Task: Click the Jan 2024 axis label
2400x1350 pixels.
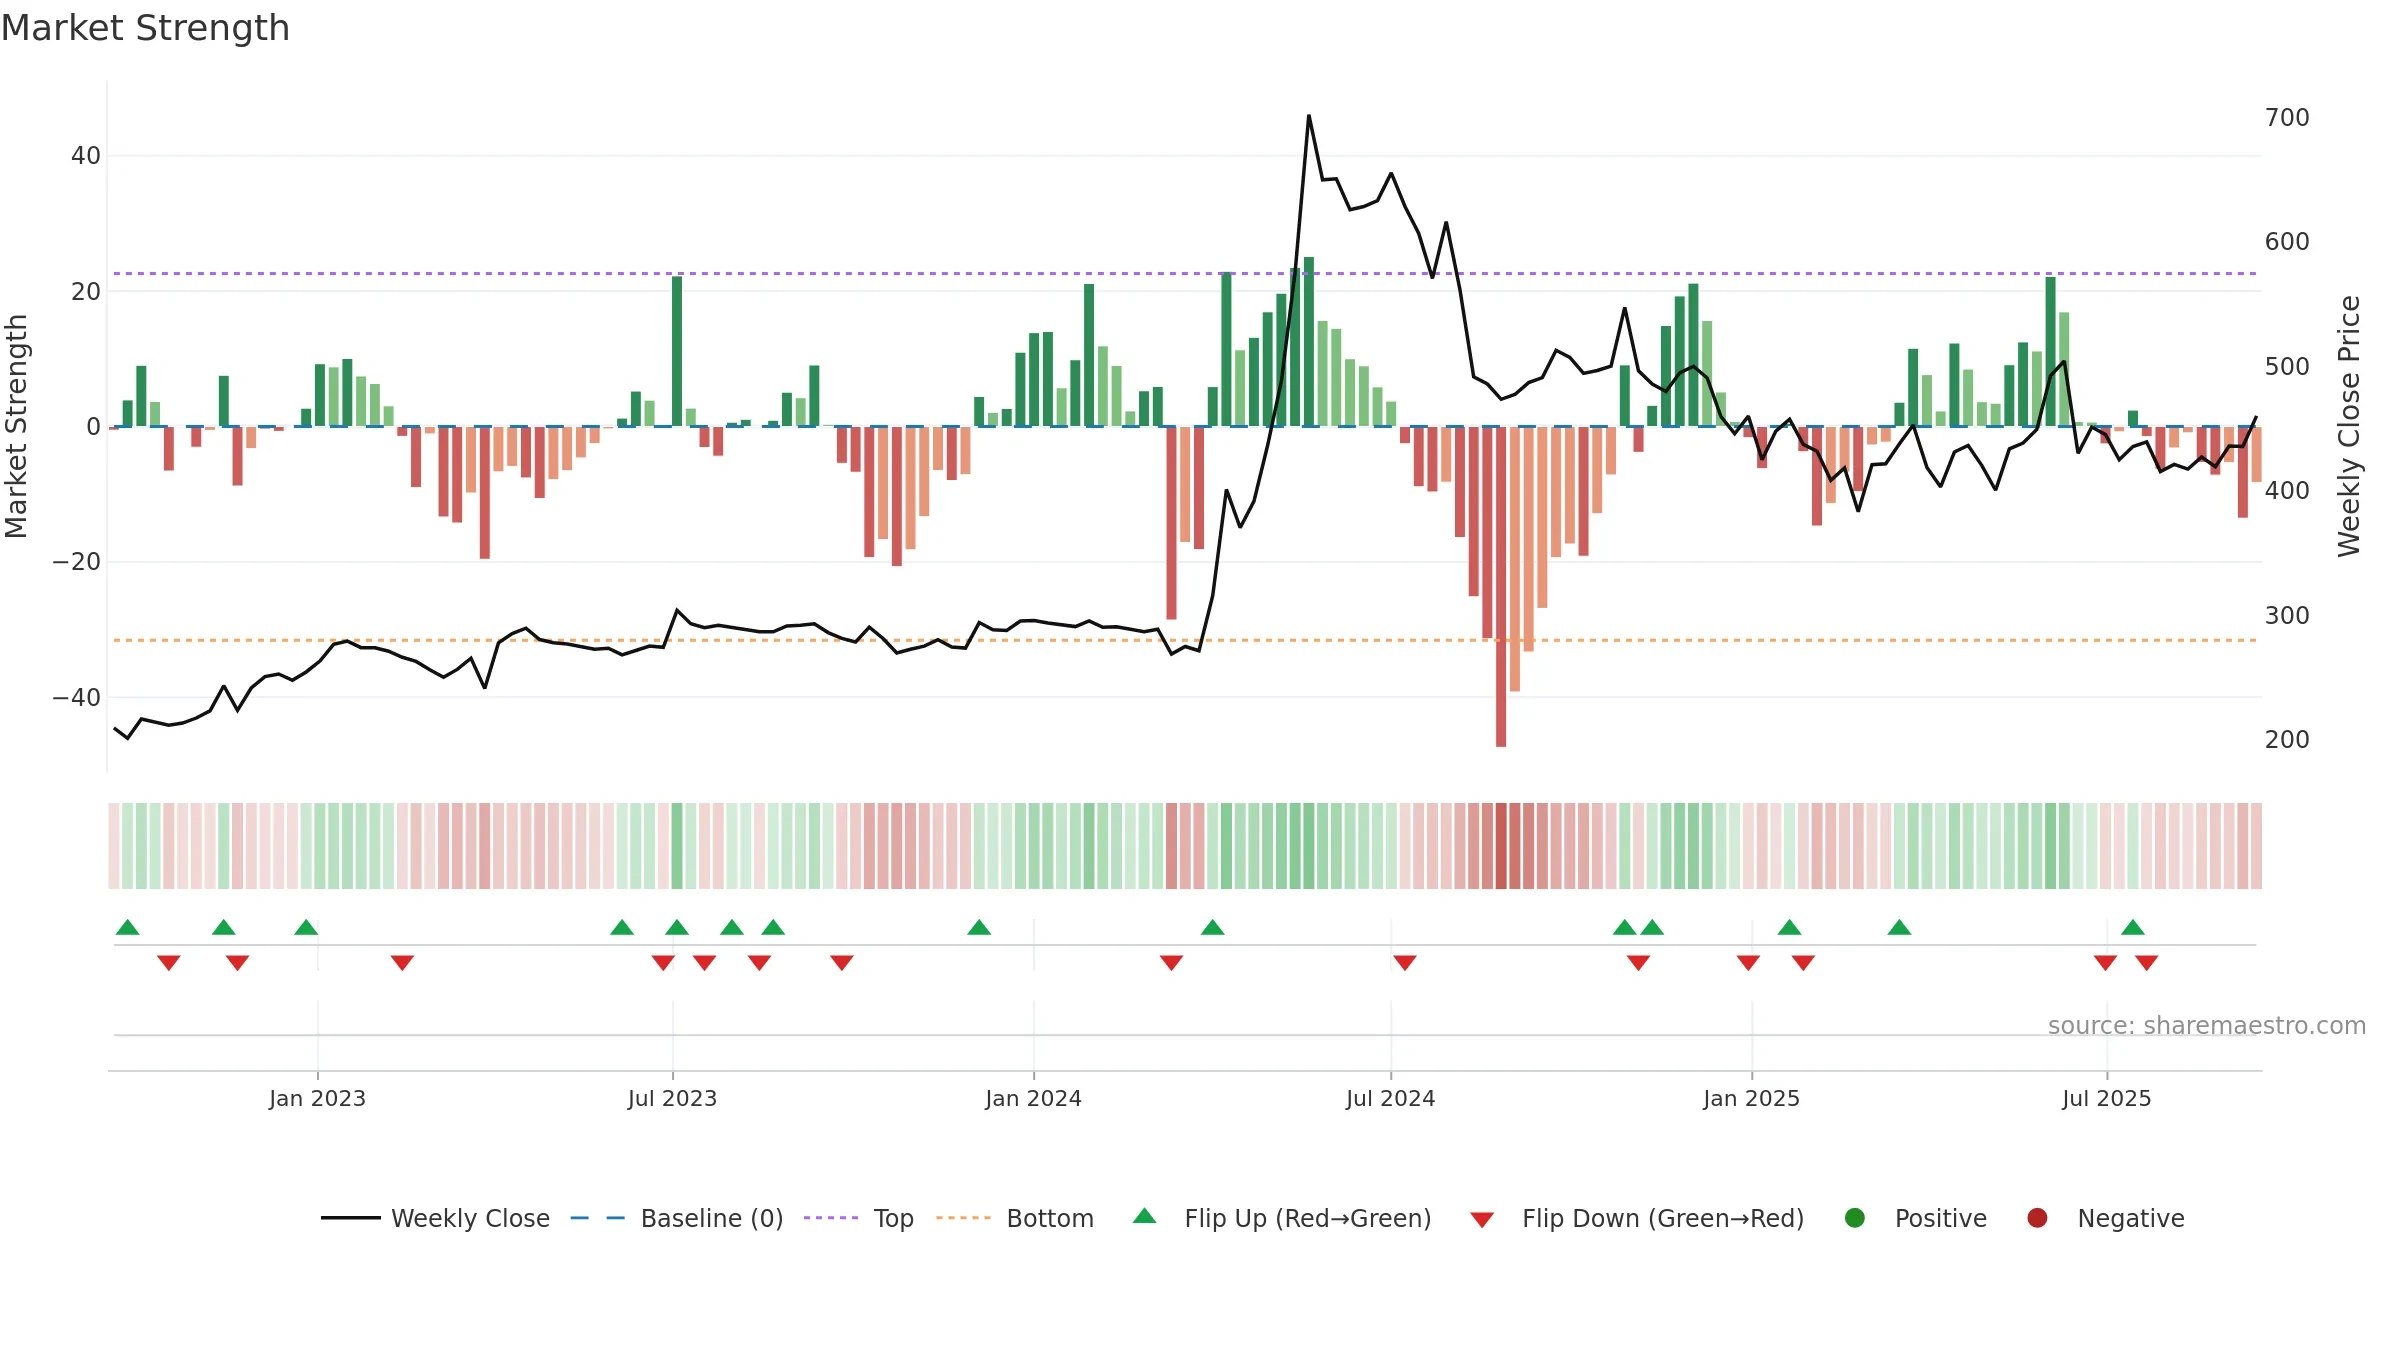Action: click(x=1033, y=1098)
